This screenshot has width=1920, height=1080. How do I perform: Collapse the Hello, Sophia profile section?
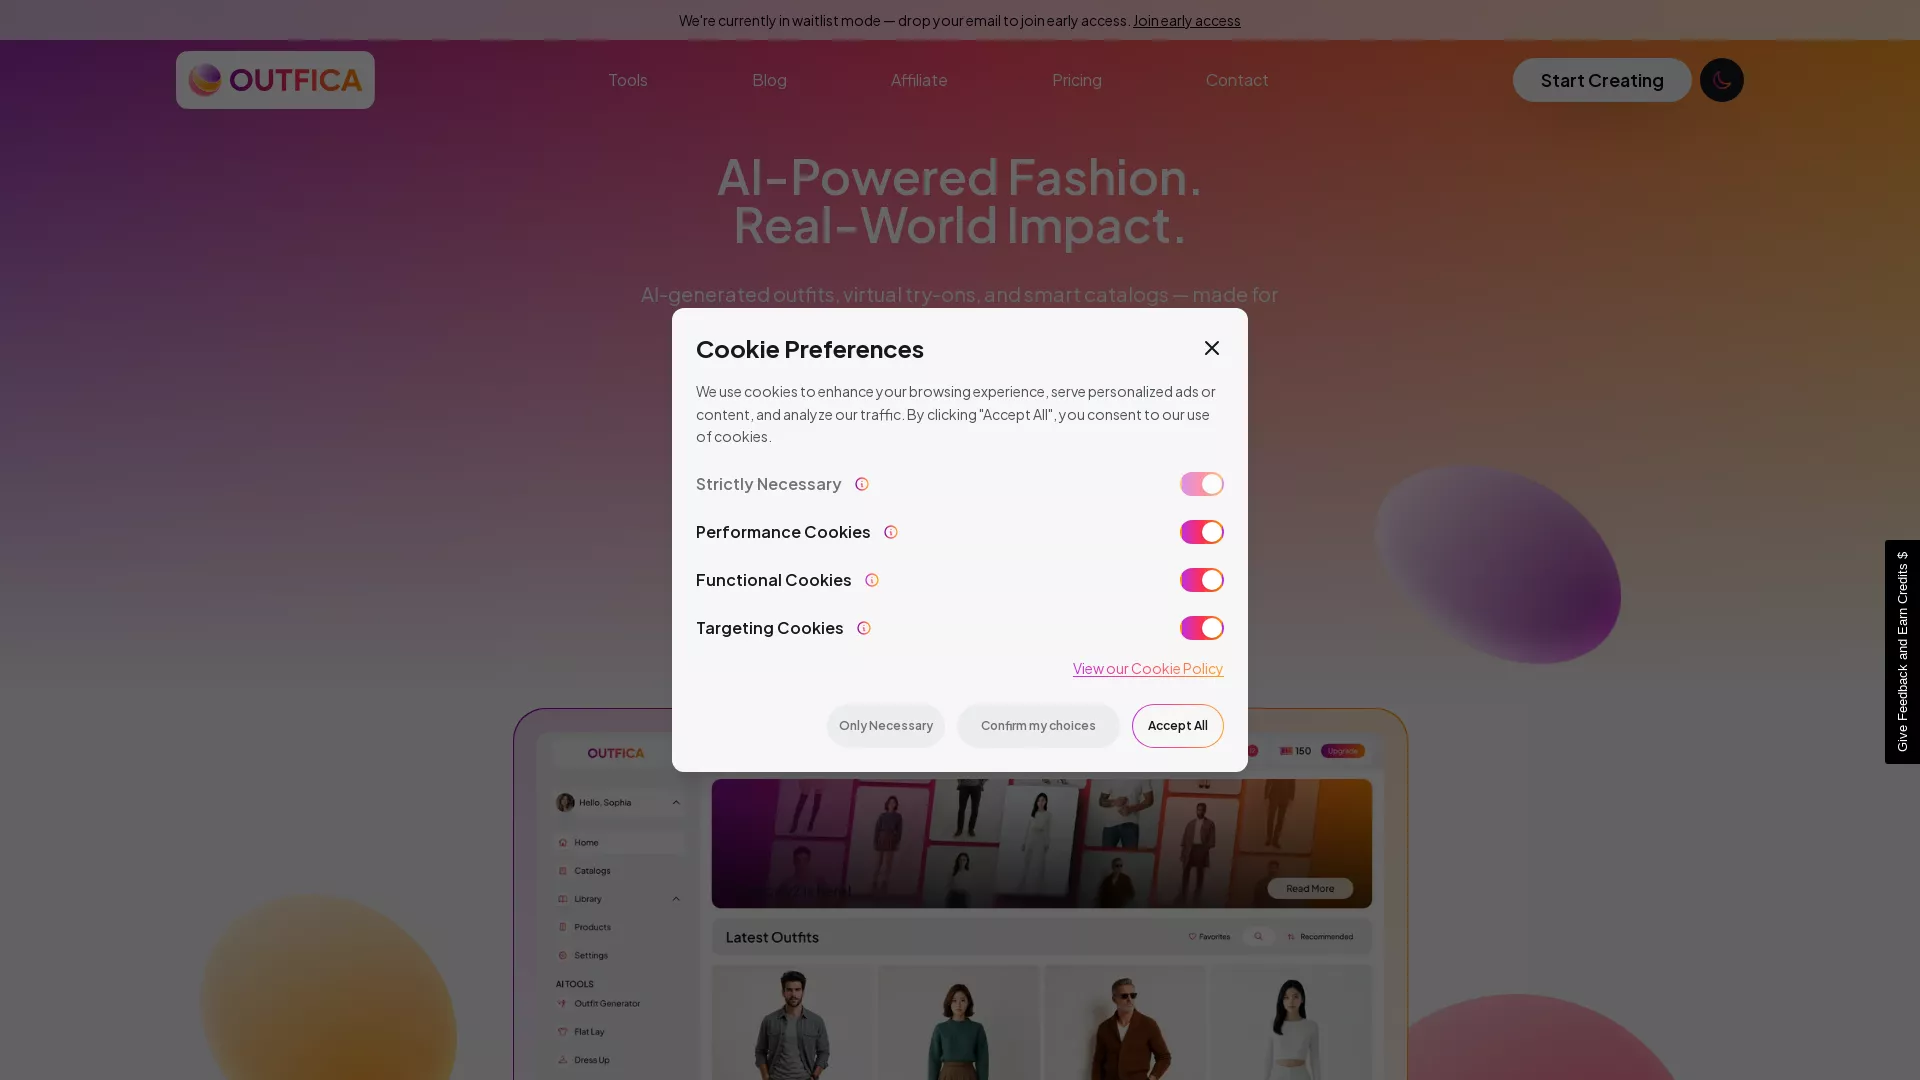[676, 802]
